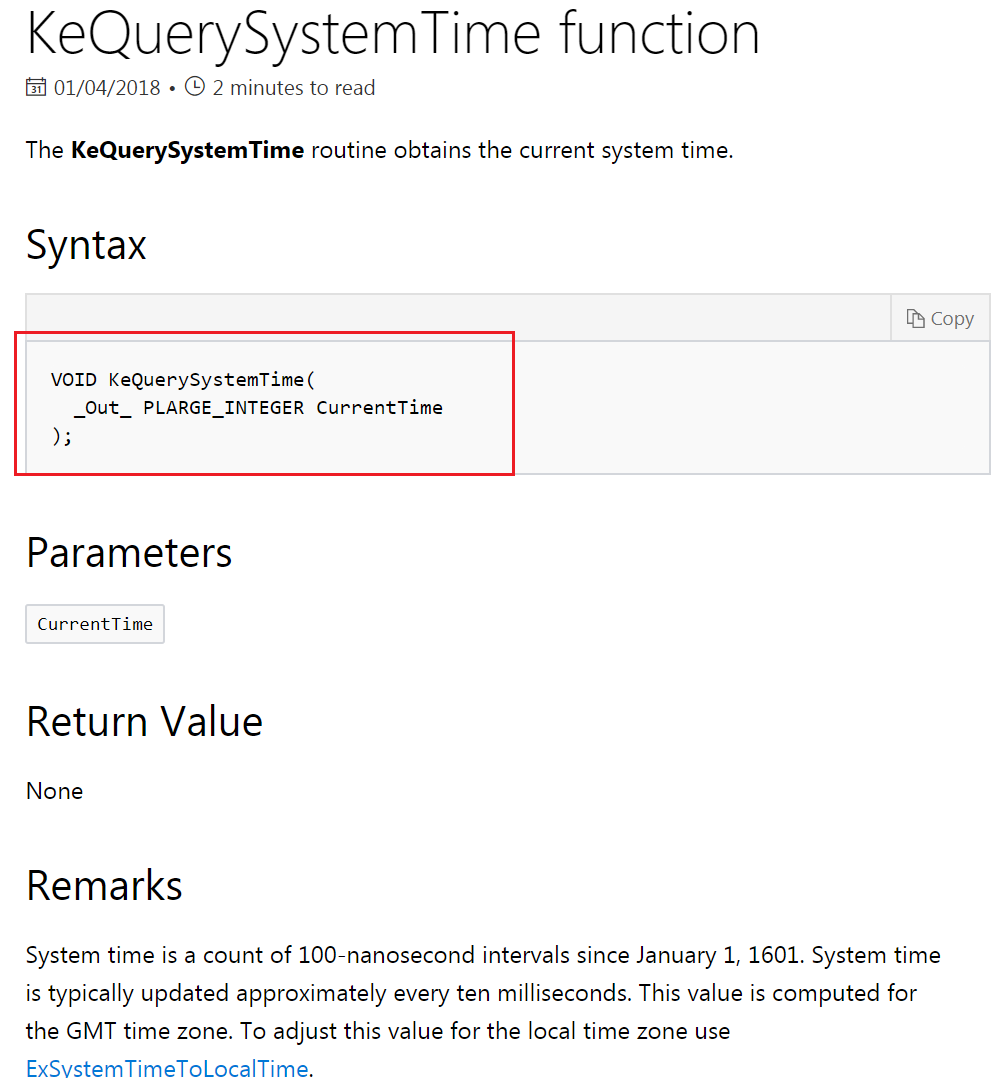
Task: Click the KeQuerySystemTime function page title
Action: pos(393,33)
